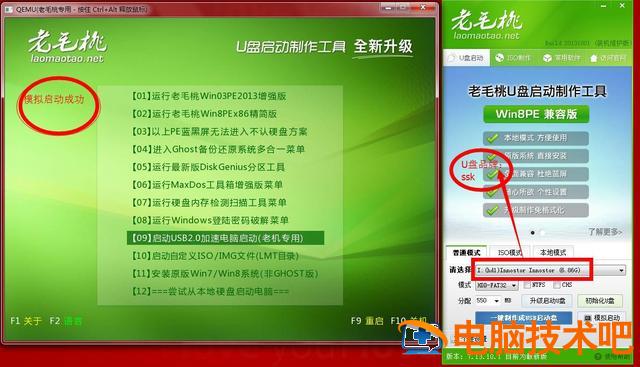Click the 随心所欲 个性设置 feature item
Image resolution: width=640 pixels, height=367 pixels.
click(x=536, y=192)
